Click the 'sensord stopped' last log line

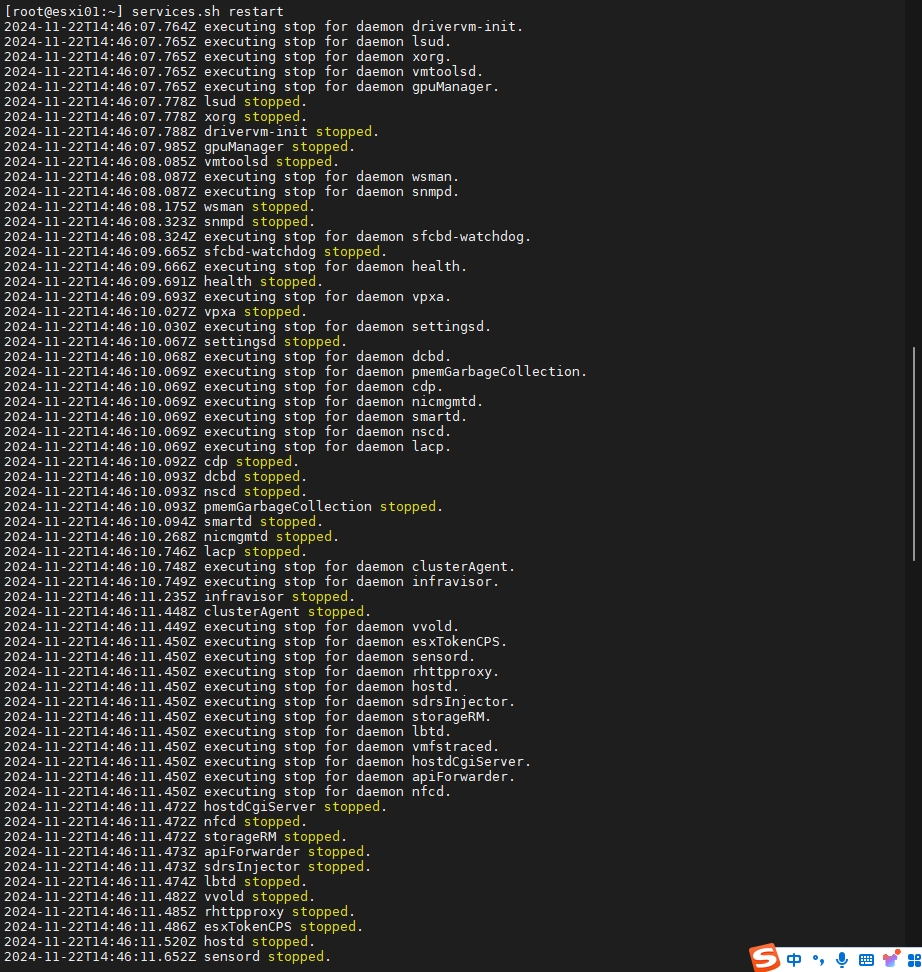[x=265, y=956]
